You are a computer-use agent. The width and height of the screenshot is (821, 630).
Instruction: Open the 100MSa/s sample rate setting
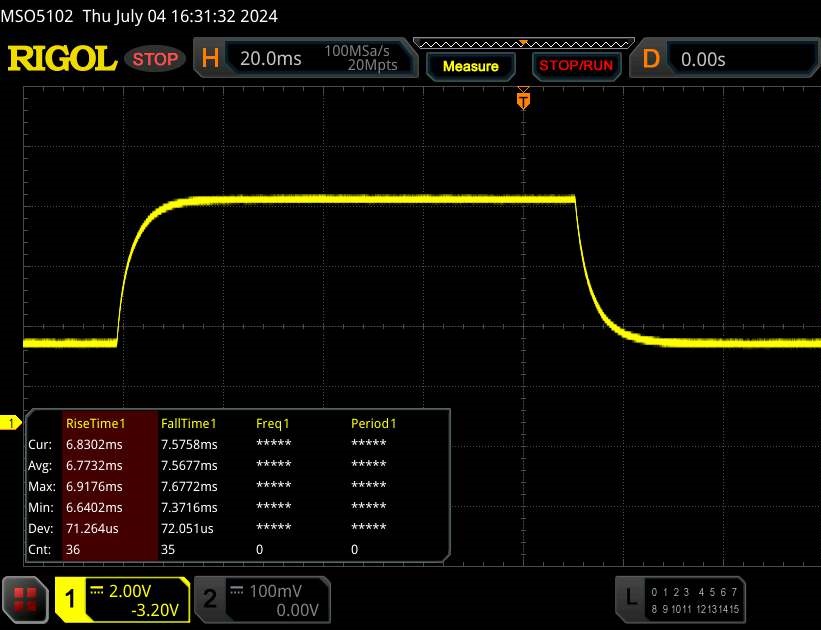pyautogui.click(x=360, y=51)
